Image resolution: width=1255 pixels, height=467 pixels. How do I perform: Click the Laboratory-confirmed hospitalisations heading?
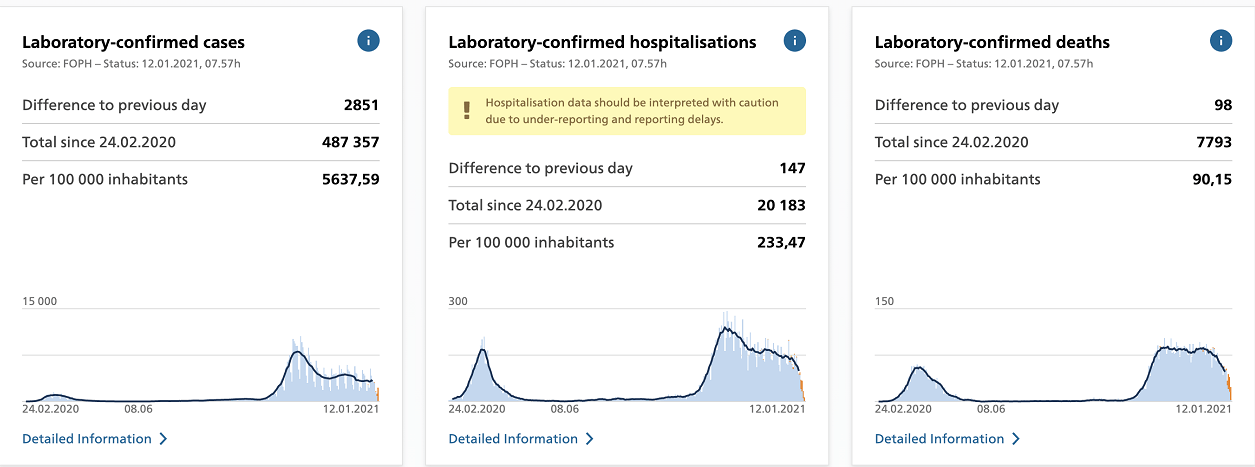(x=602, y=42)
